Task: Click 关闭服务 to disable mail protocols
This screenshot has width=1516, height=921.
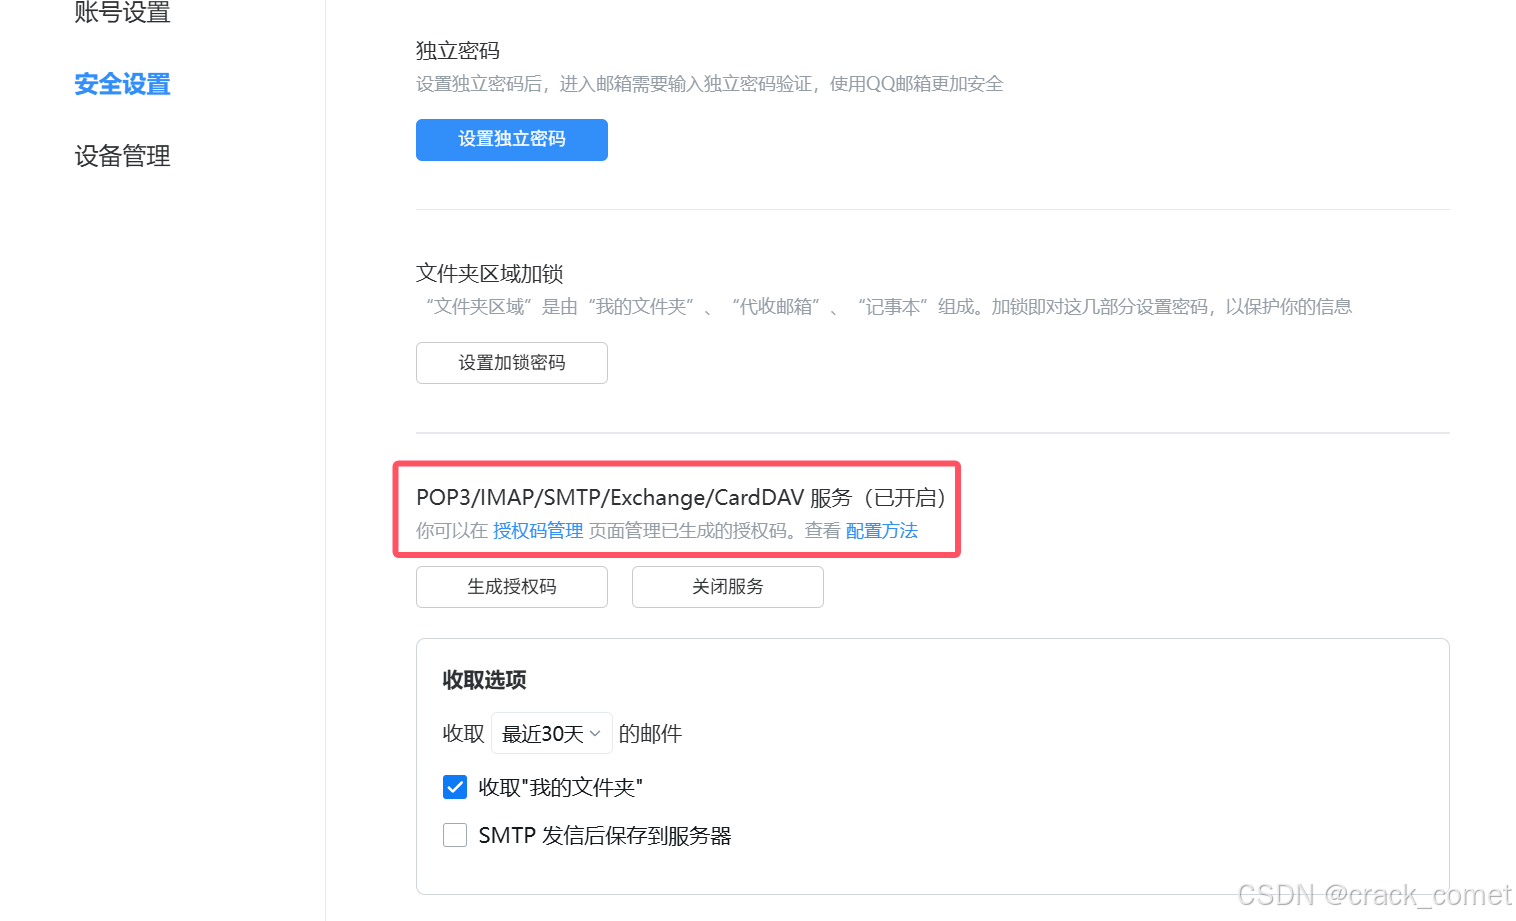Action: tap(727, 587)
